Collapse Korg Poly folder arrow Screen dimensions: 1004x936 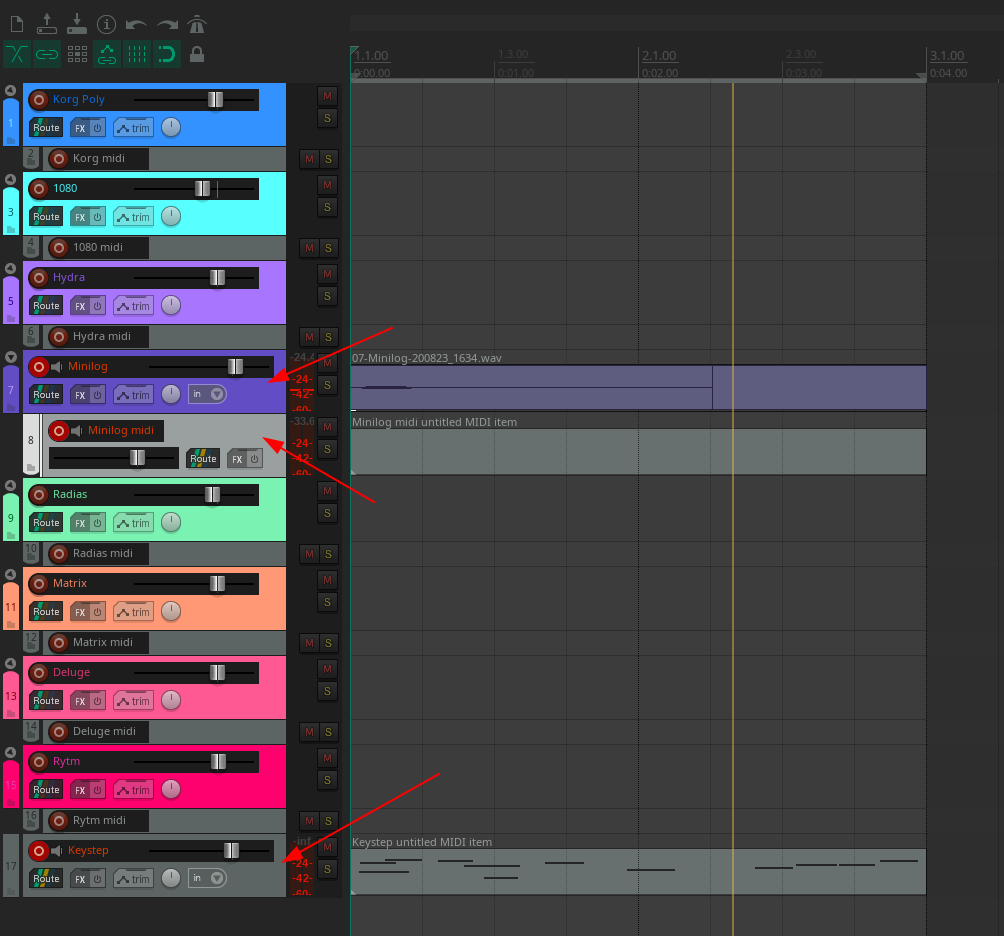click(x=10, y=90)
